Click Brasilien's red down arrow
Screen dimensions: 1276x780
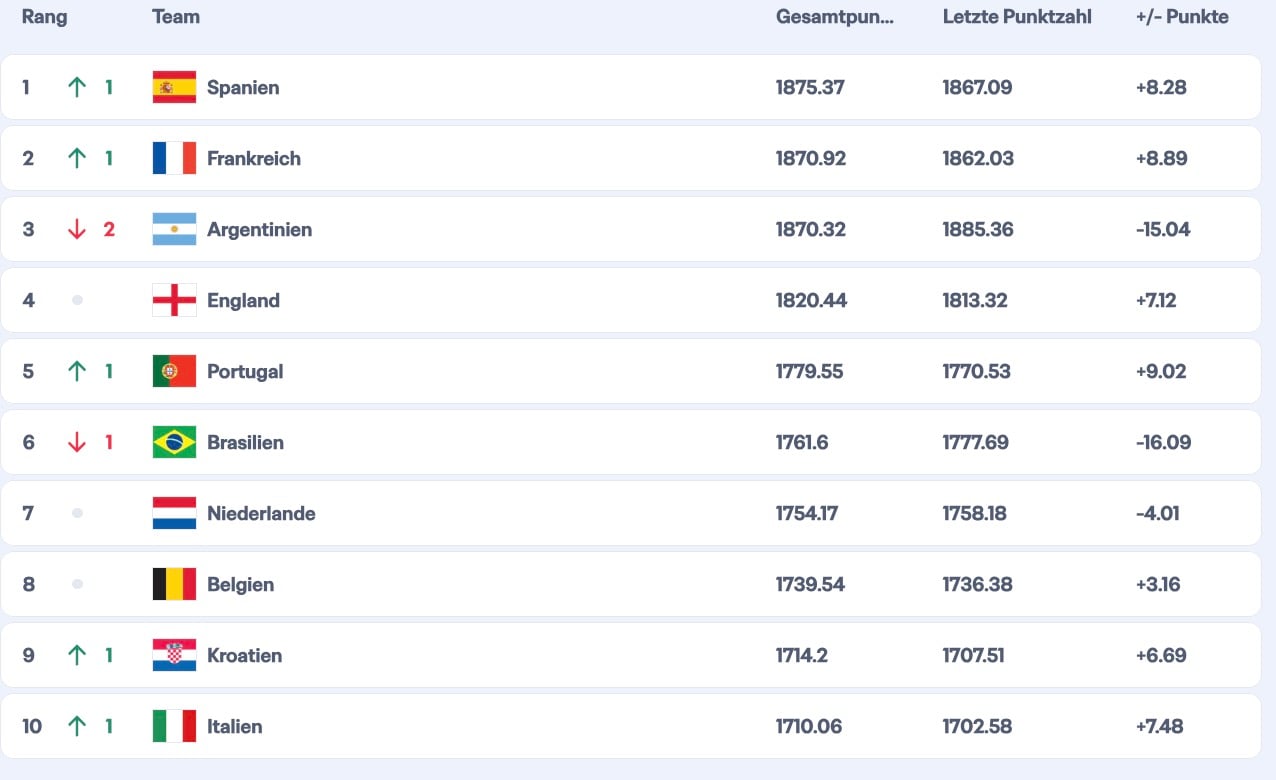click(77, 442)
